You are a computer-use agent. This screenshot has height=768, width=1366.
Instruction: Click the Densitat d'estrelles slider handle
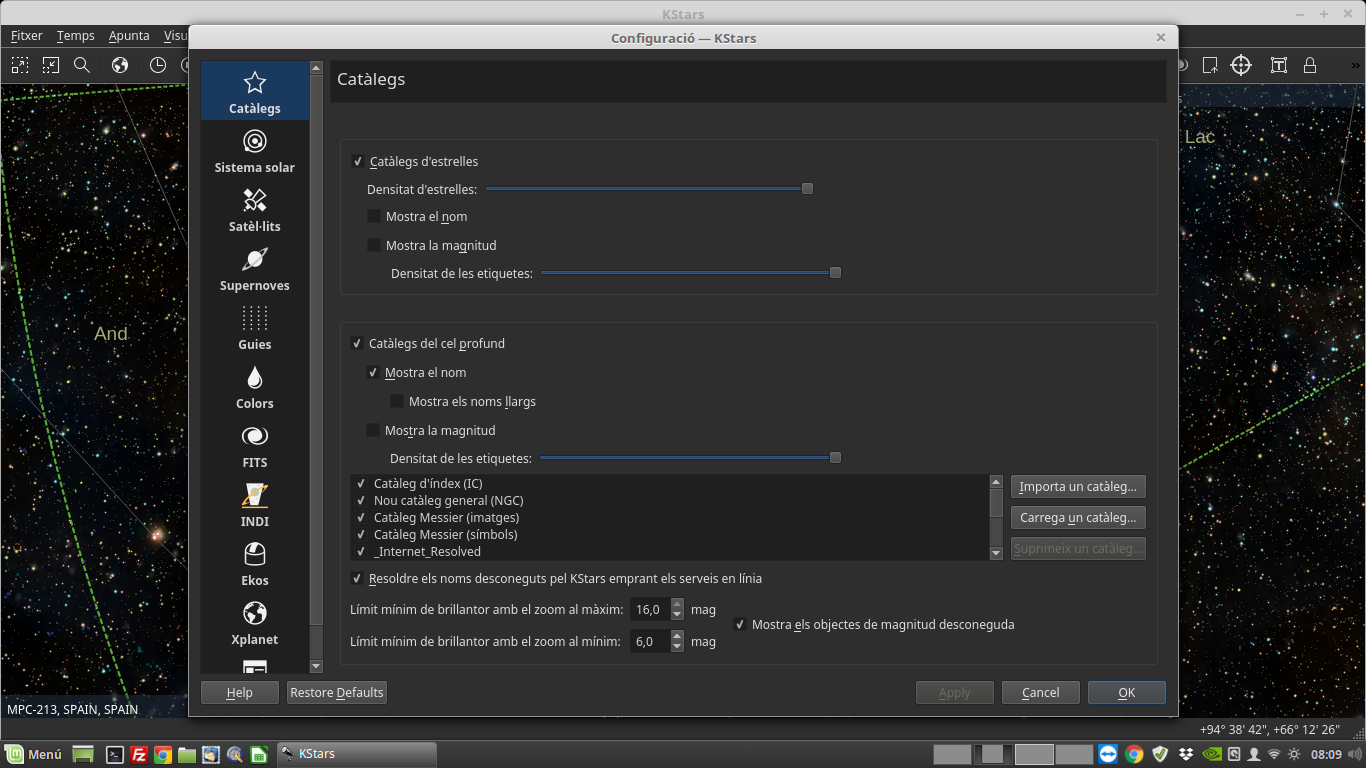point(807,189)
